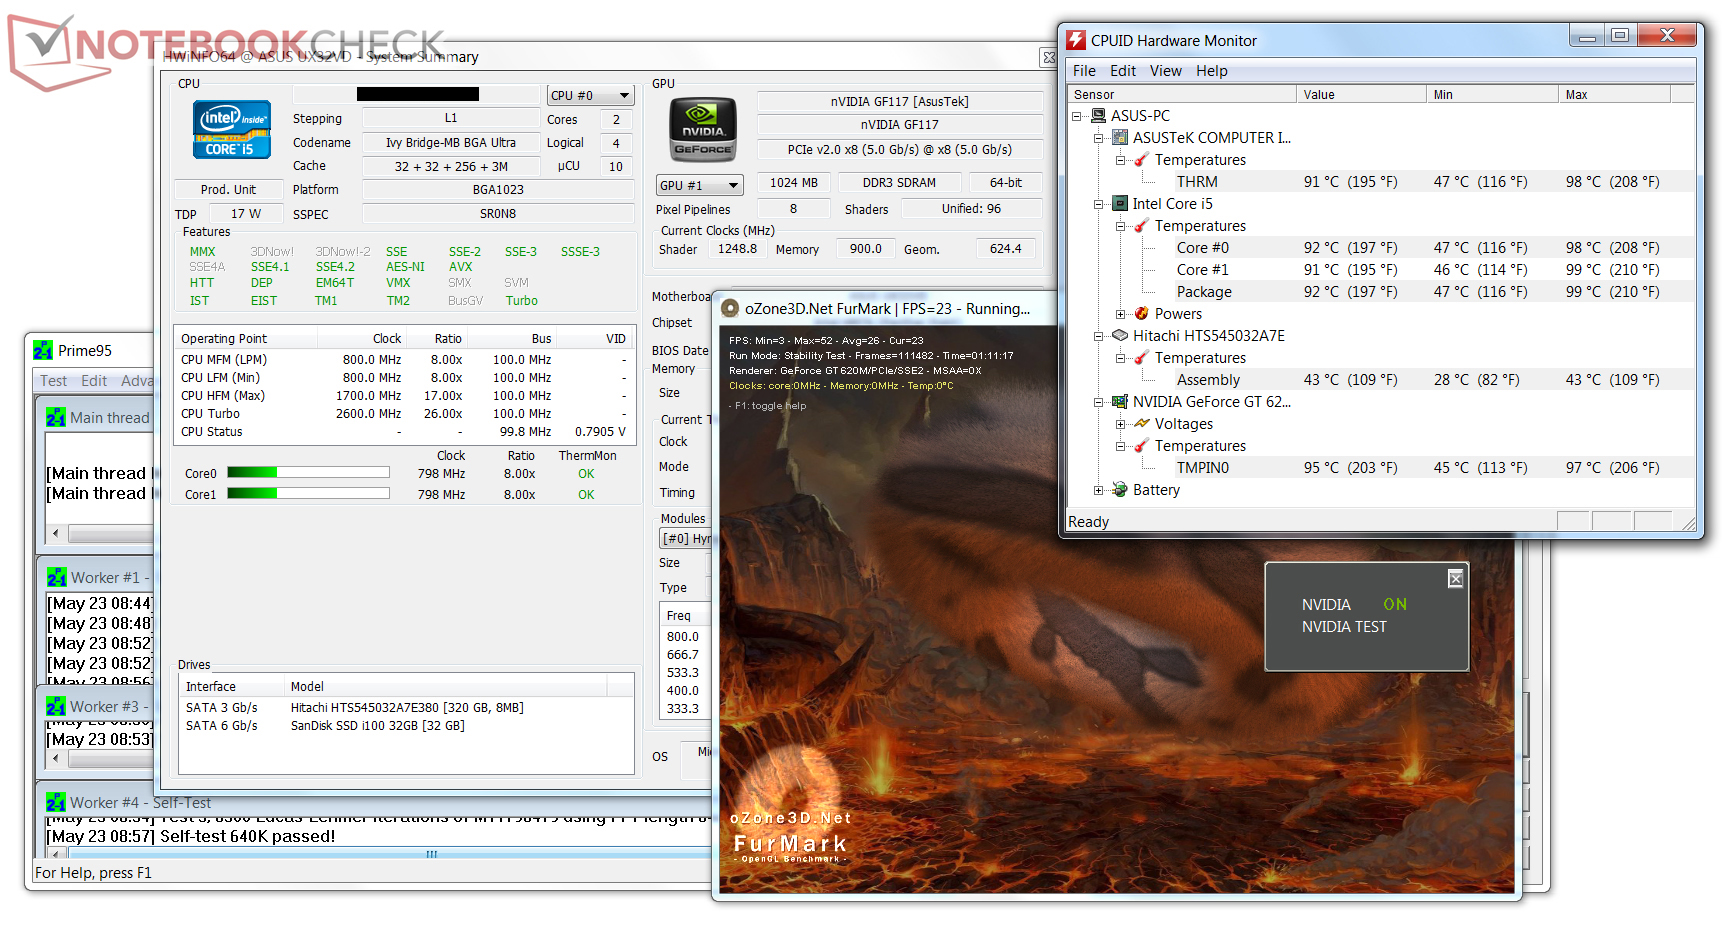
Task: Click the Worker #3 window icon in Prime95
Action: point(56,707)
